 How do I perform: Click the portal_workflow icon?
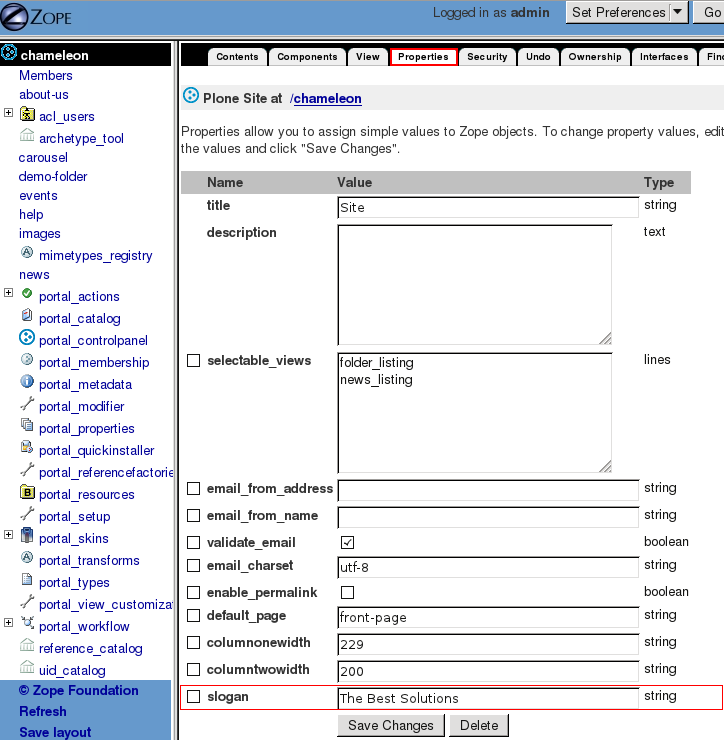pyautogui.click(x=27, y=623)
